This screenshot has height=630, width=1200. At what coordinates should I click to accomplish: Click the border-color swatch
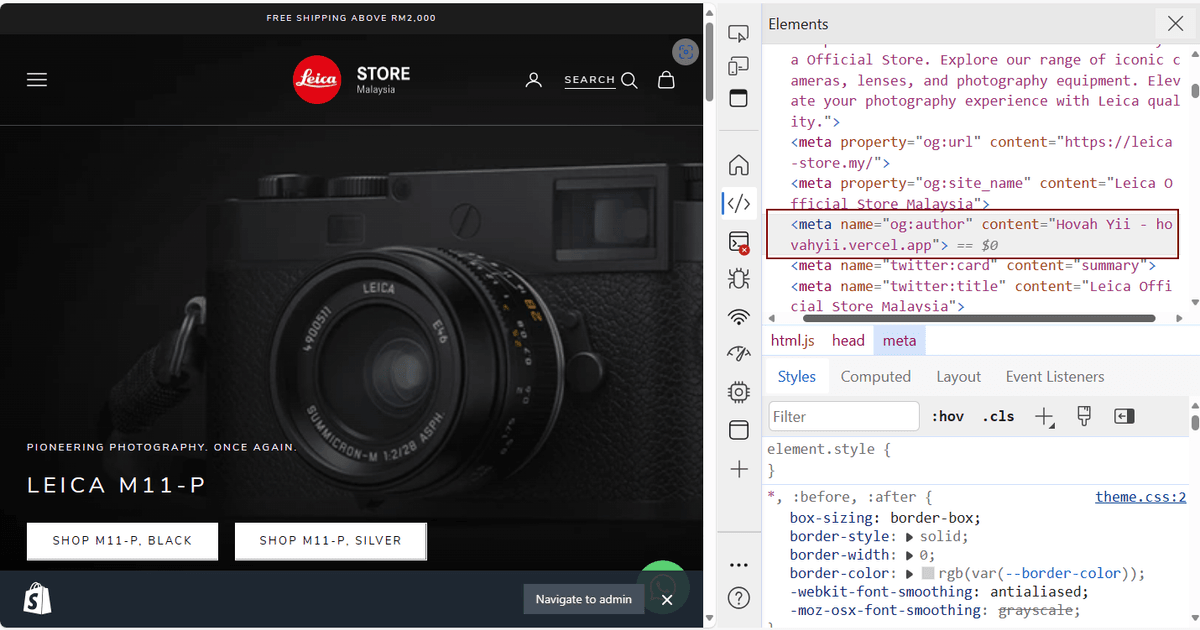click(x=928, y=574)
